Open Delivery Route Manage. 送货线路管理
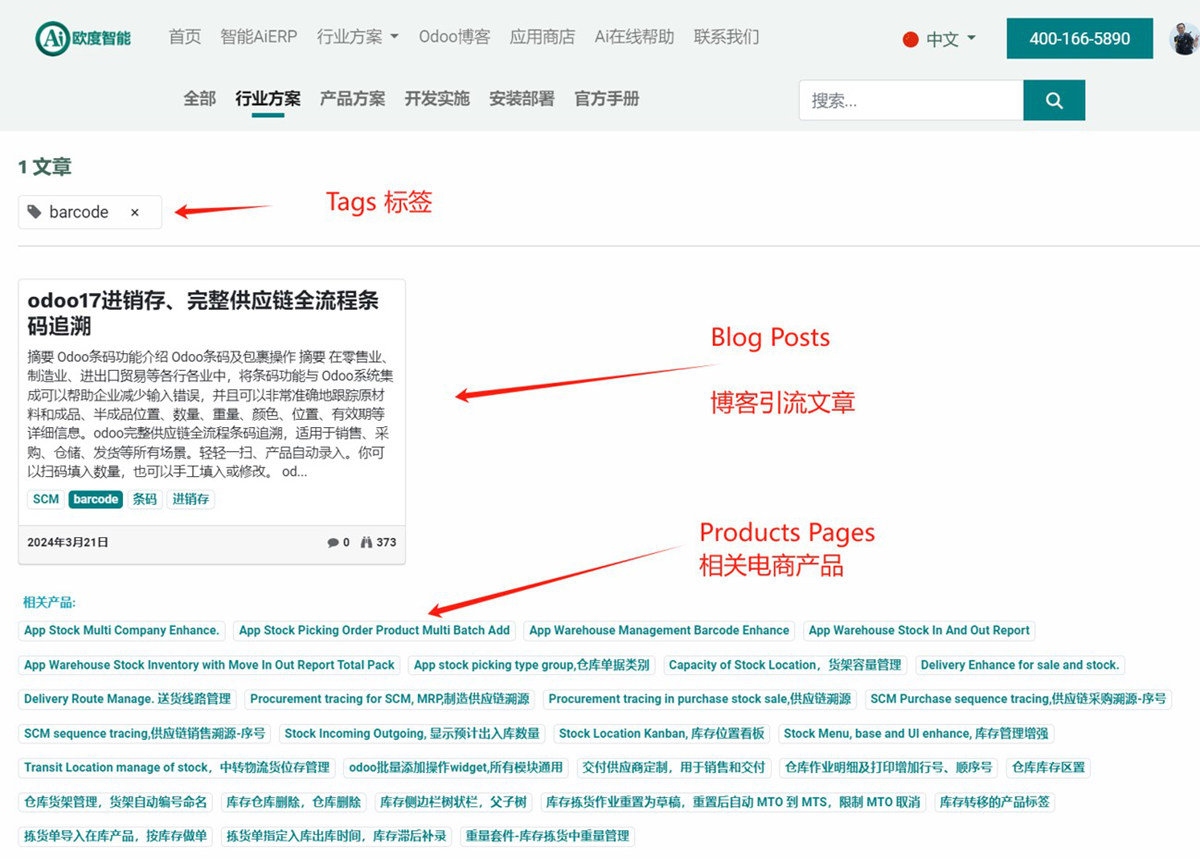The image size is (1200, 859). click(x=127, y=698)
